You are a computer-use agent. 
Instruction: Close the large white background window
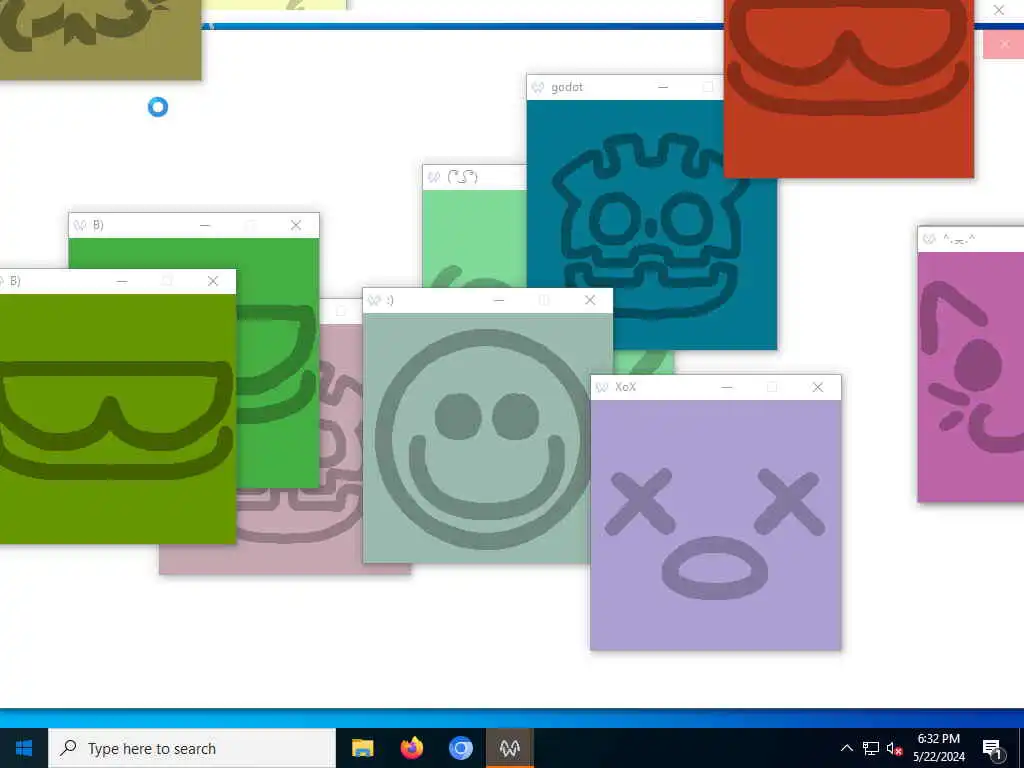(x=999, y=10)
